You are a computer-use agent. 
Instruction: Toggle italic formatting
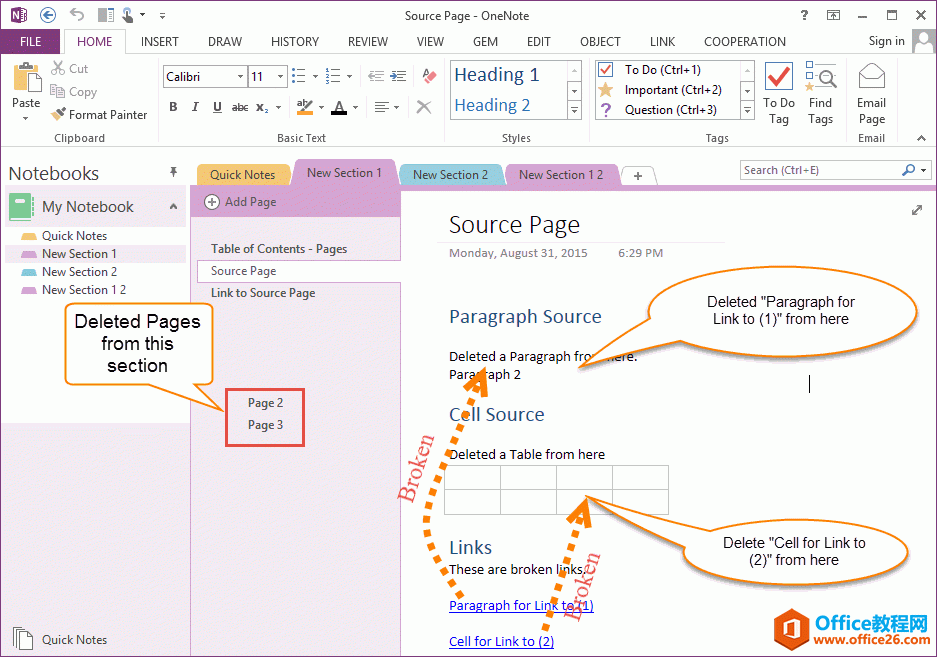point(194,107)
